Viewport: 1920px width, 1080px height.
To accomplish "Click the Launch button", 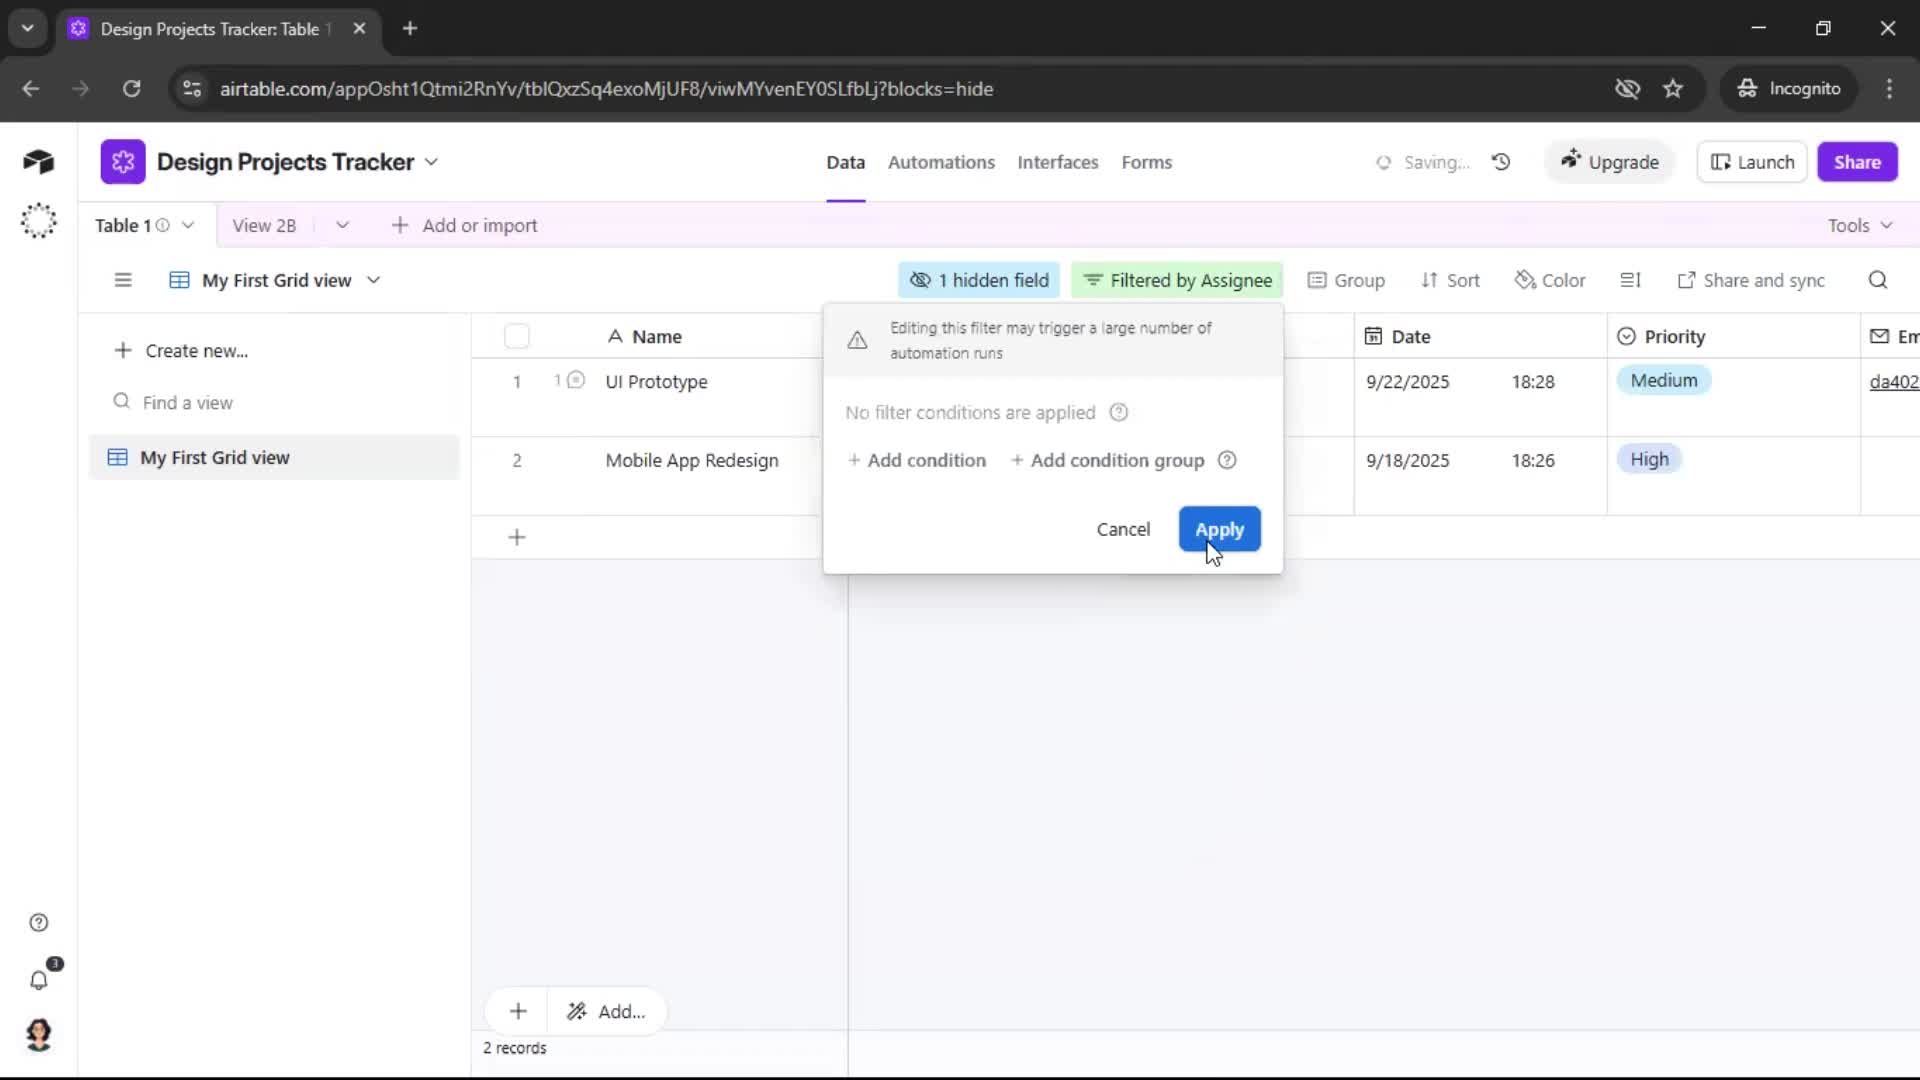I will [1752, 162].
